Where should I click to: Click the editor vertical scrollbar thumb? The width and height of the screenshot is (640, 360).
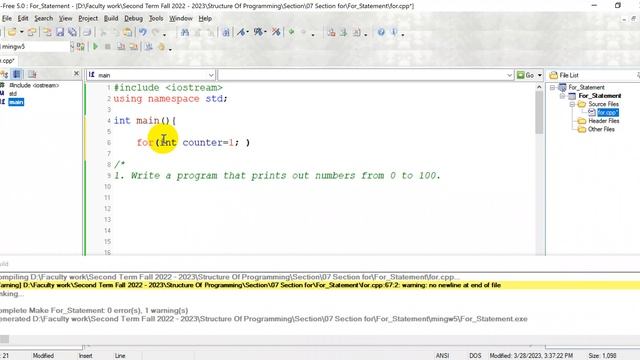539,112
